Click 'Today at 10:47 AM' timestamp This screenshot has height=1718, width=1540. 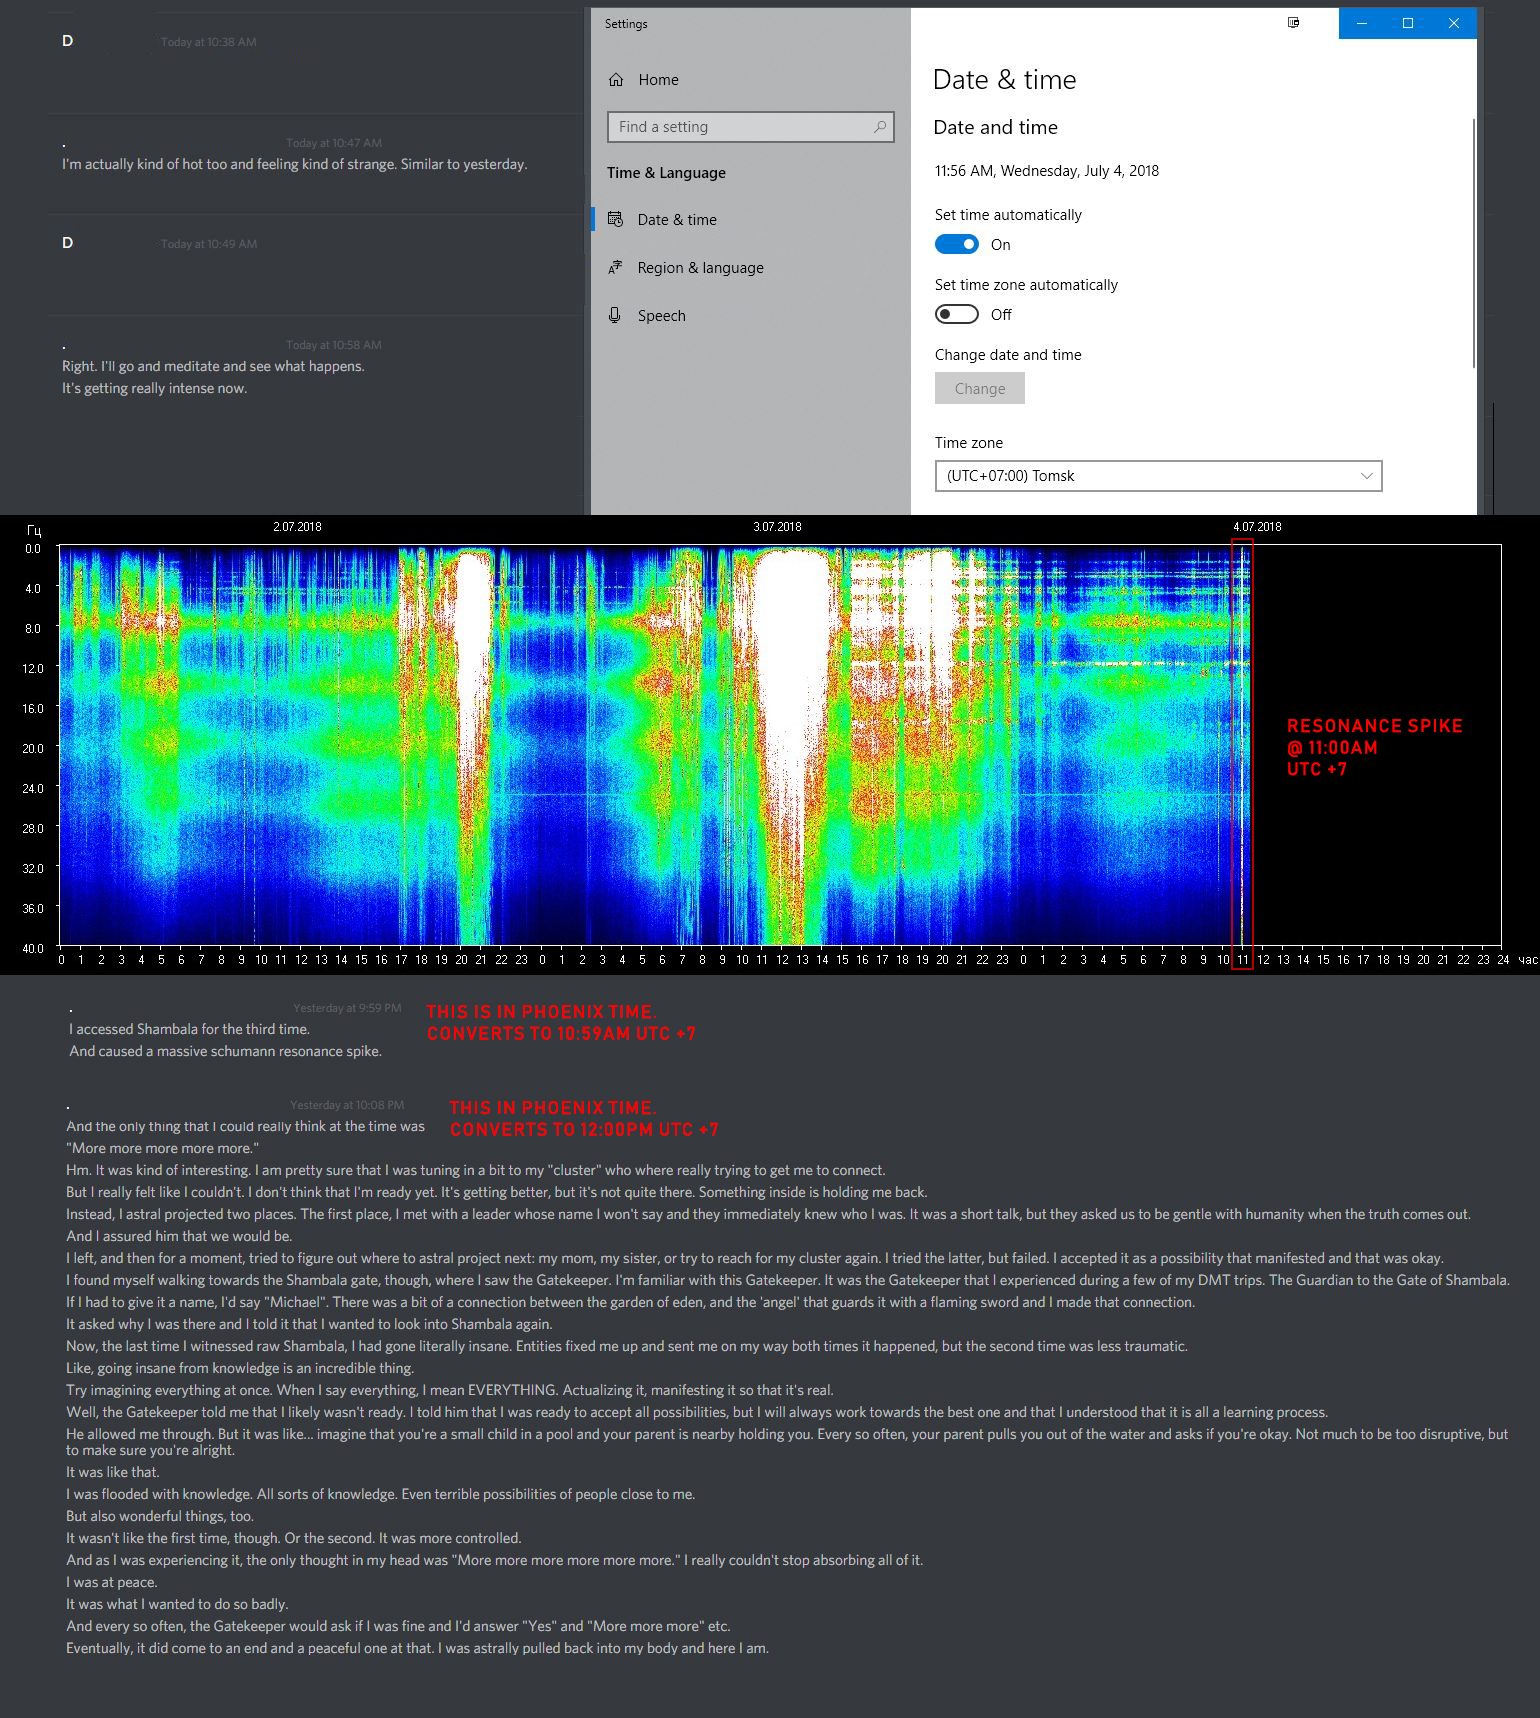point(334,143)
